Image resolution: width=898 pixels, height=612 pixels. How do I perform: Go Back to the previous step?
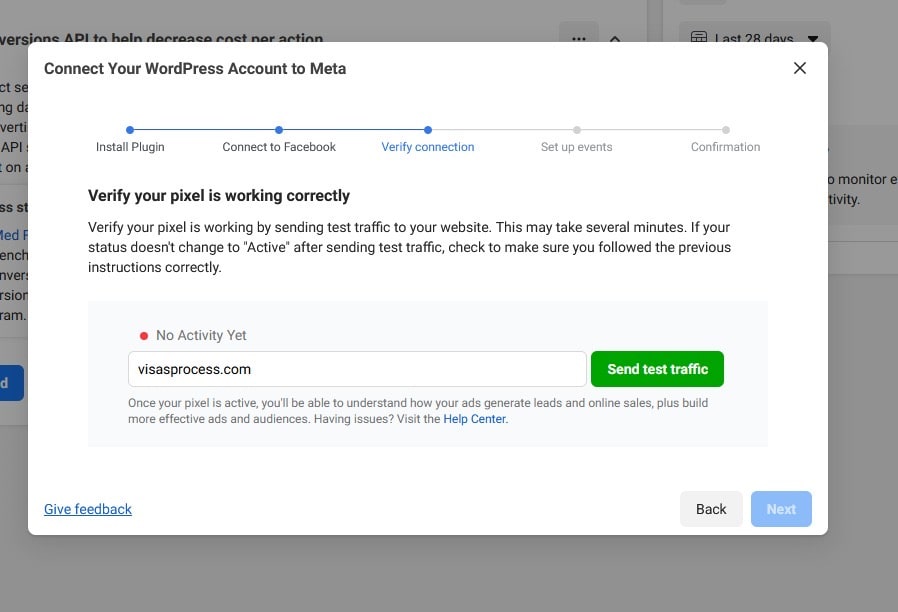711,509
